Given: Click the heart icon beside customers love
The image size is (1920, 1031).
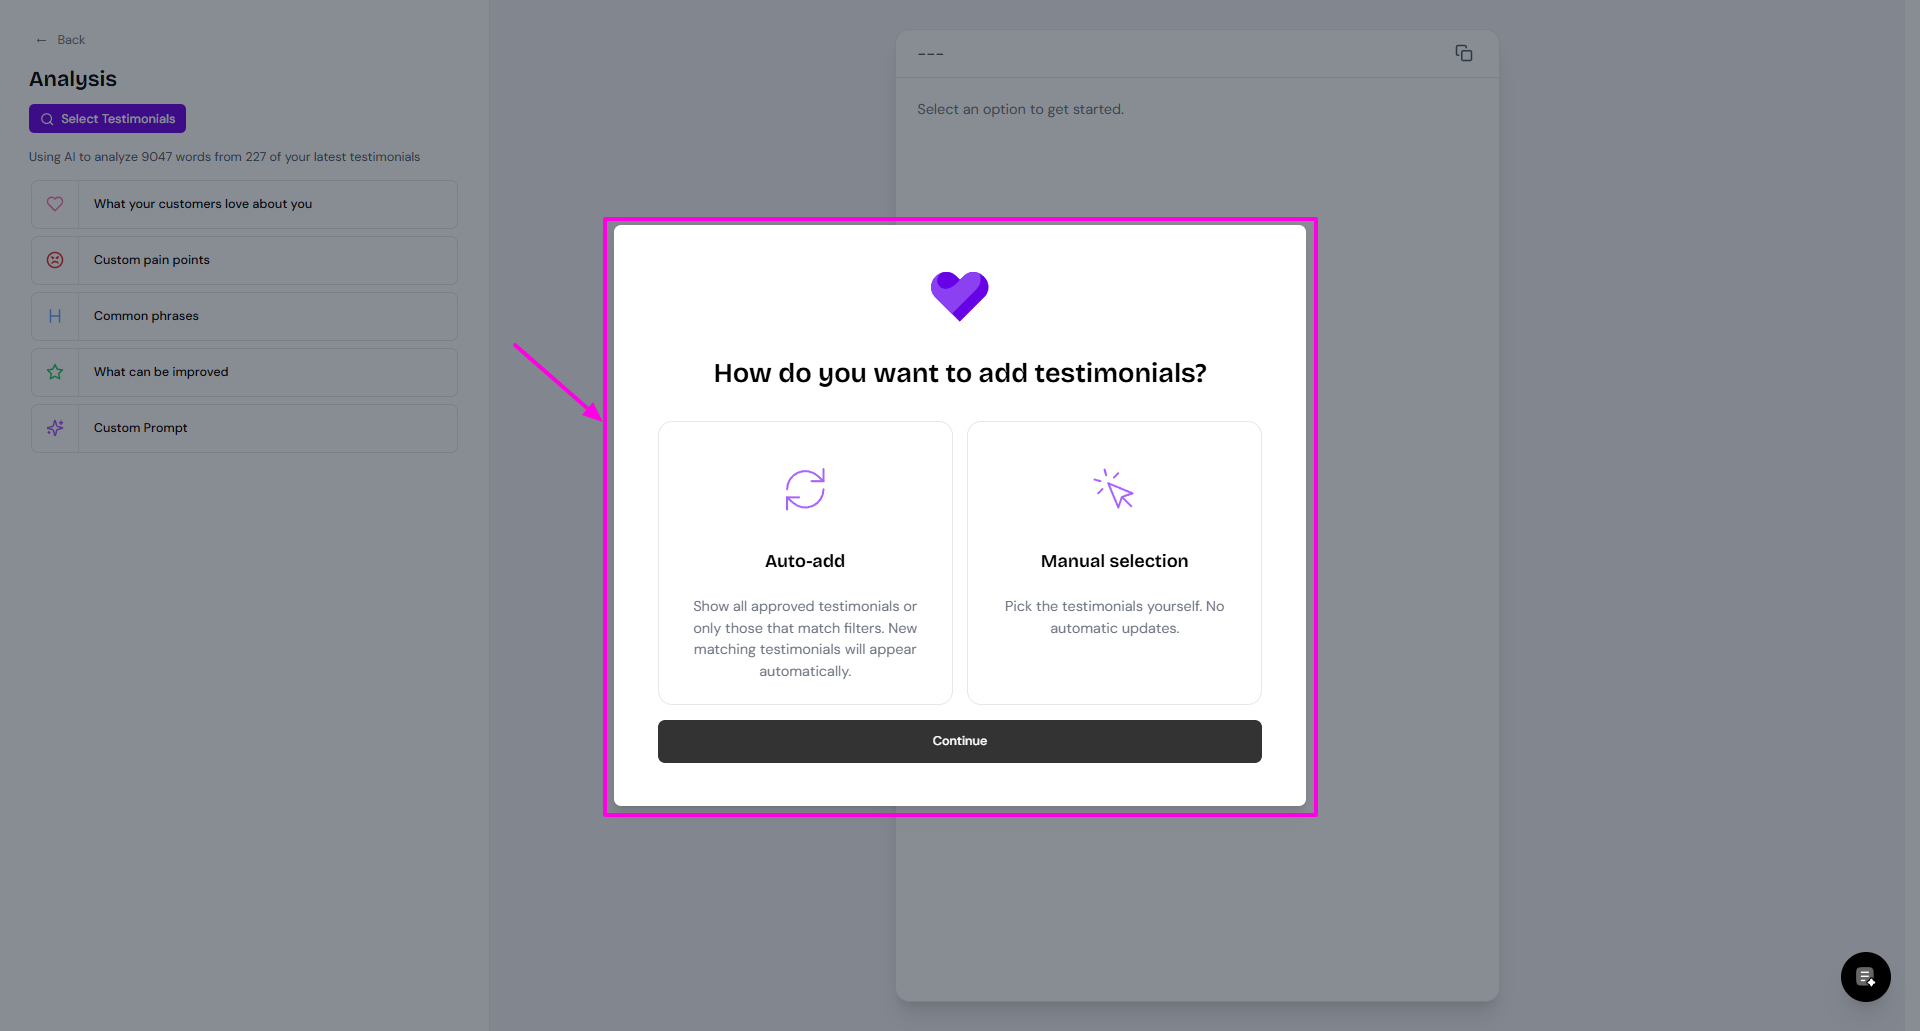Looking at the screenshot, I should pos(55,204).
